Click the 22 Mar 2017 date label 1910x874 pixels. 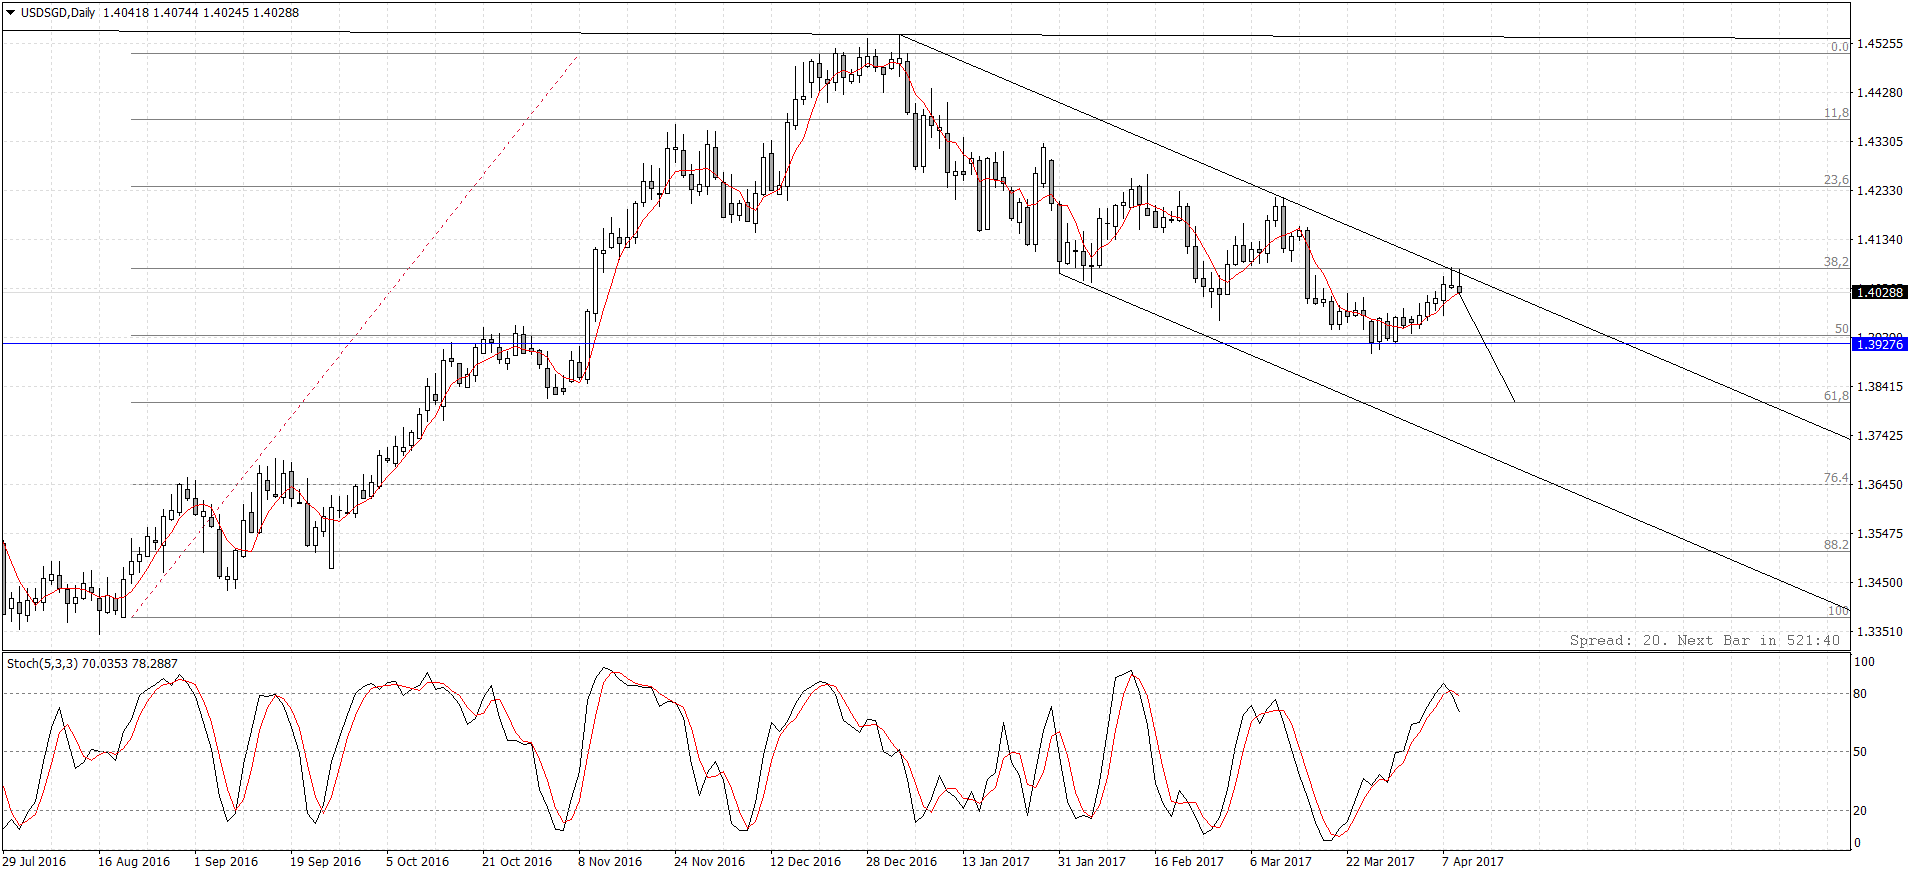click(1380, 862)
